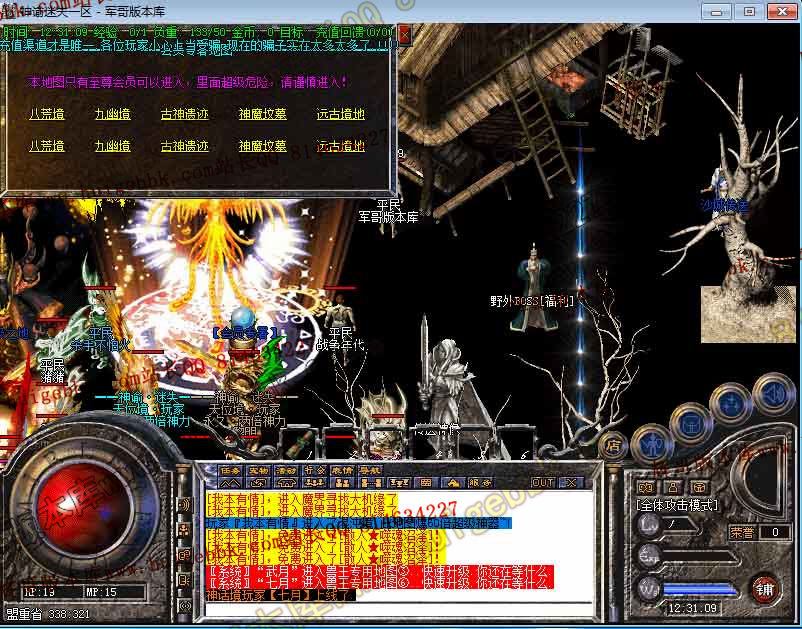Click the two-people icon below 感情
Viewport: 802px width, 629px height.
click(x=342, y=482)
